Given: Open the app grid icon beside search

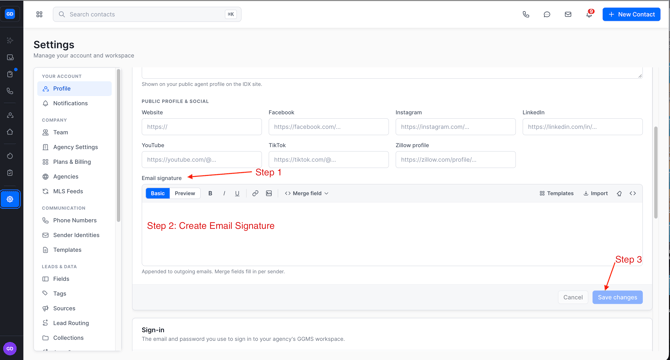Looking at the screenshot, I should [39, 14].
